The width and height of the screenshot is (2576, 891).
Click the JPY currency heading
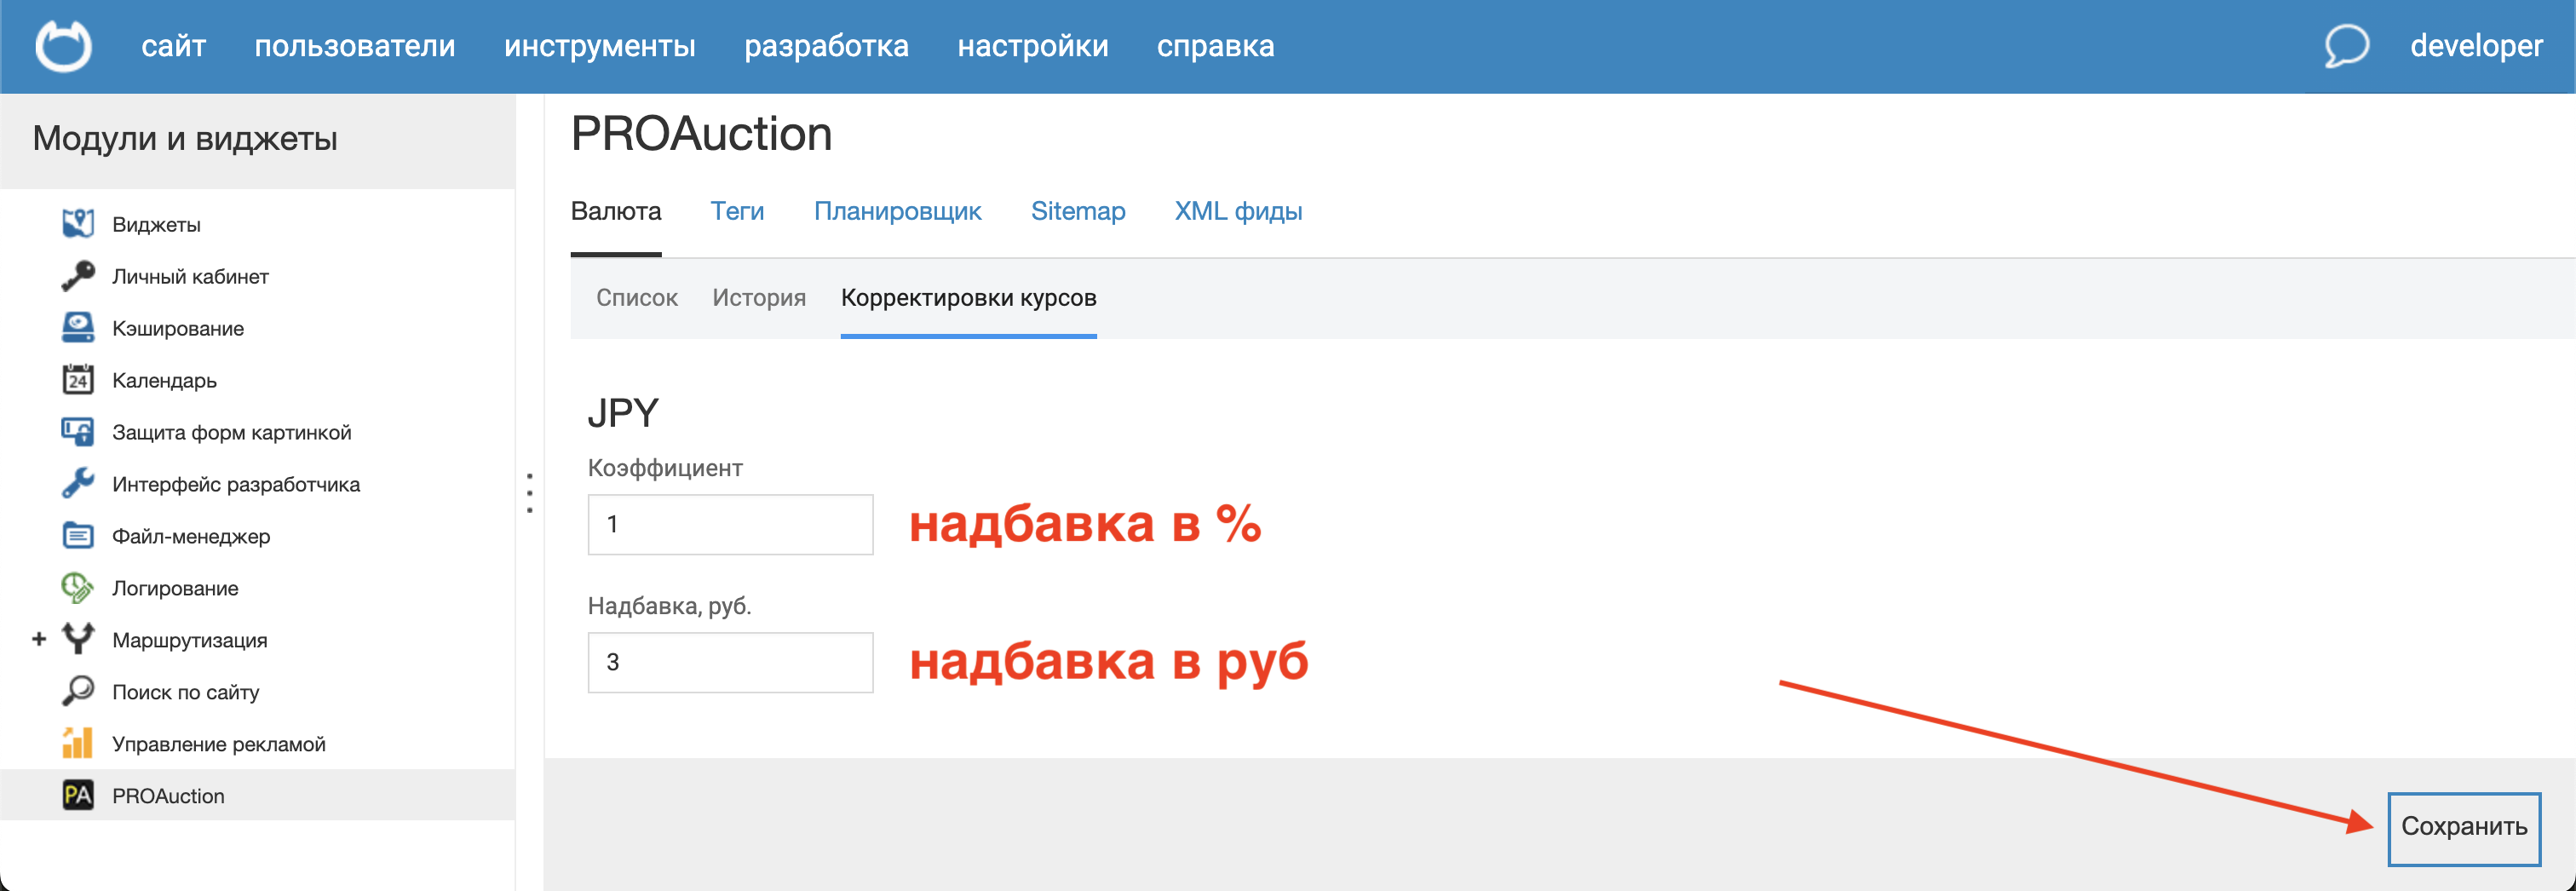click(623, 413)
